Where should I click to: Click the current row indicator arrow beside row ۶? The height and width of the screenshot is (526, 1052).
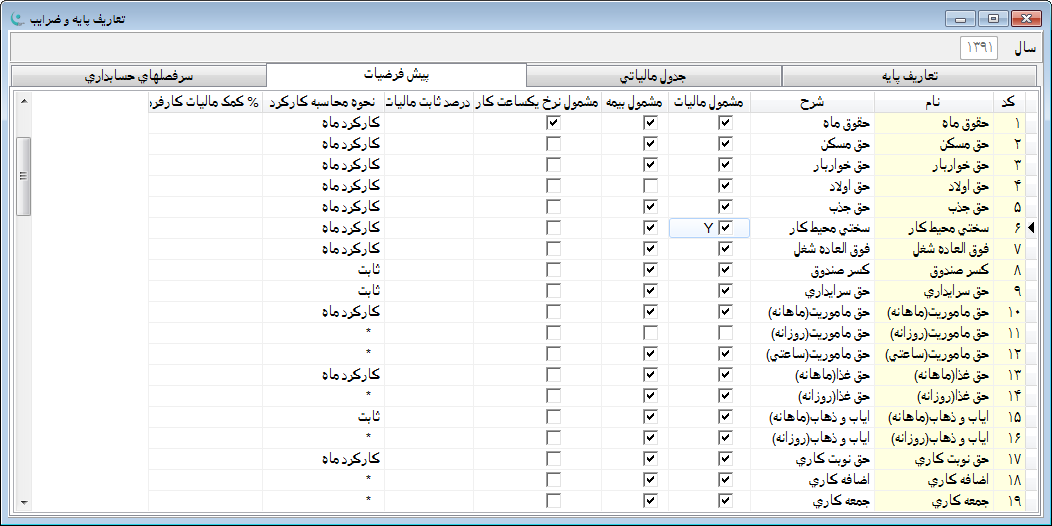(1032, 228)
